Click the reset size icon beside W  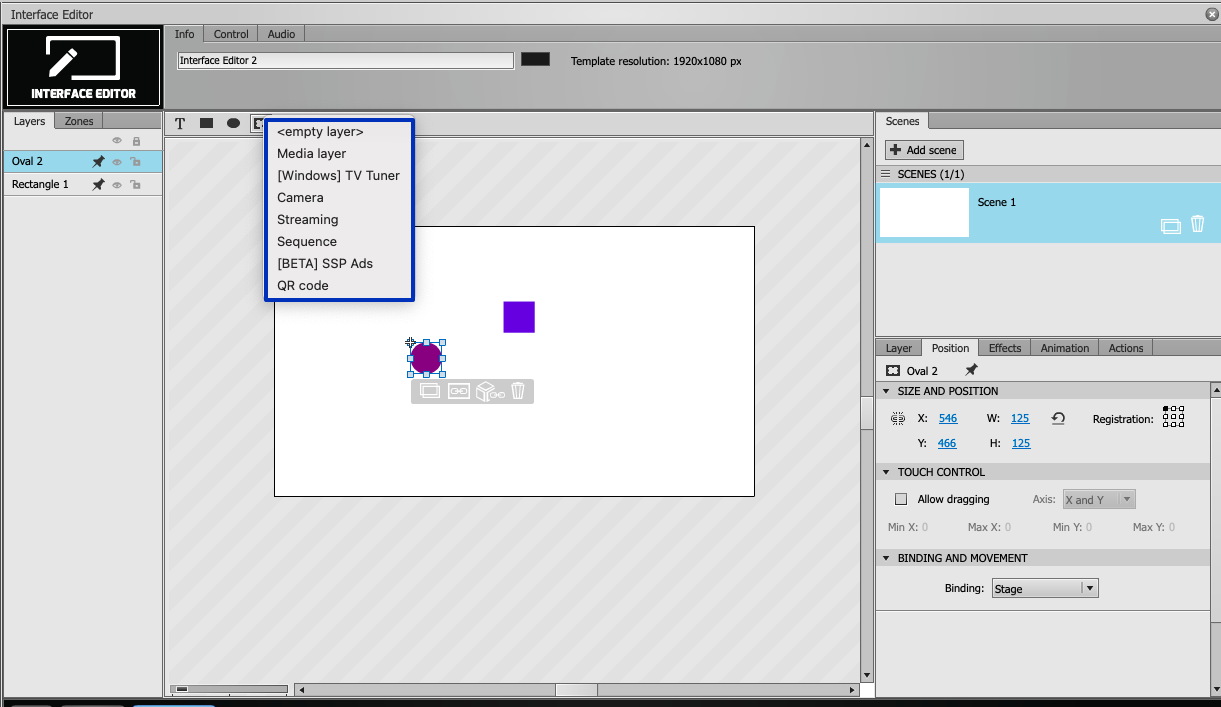[1058, 419]
